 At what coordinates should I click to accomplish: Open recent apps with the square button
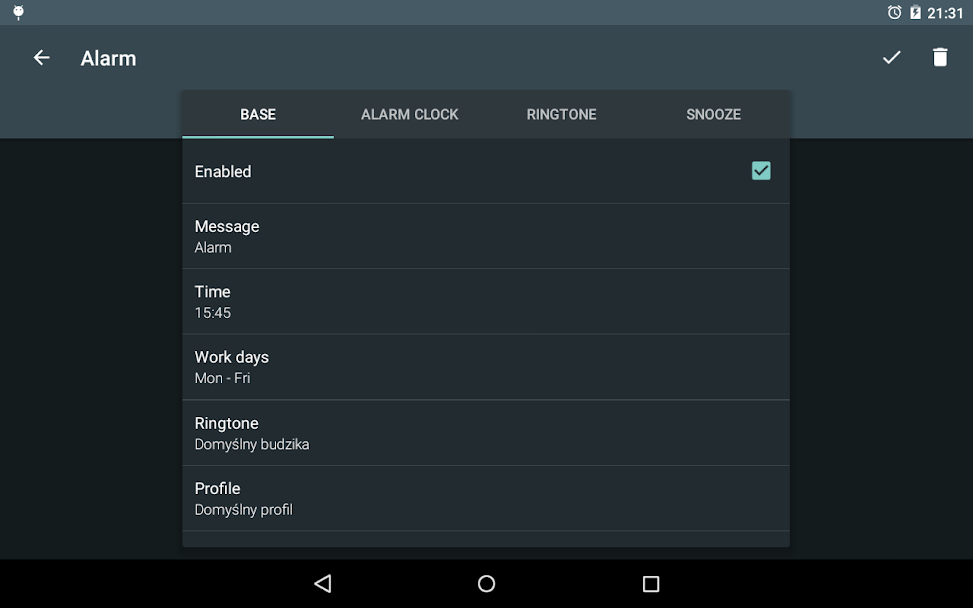651,583
